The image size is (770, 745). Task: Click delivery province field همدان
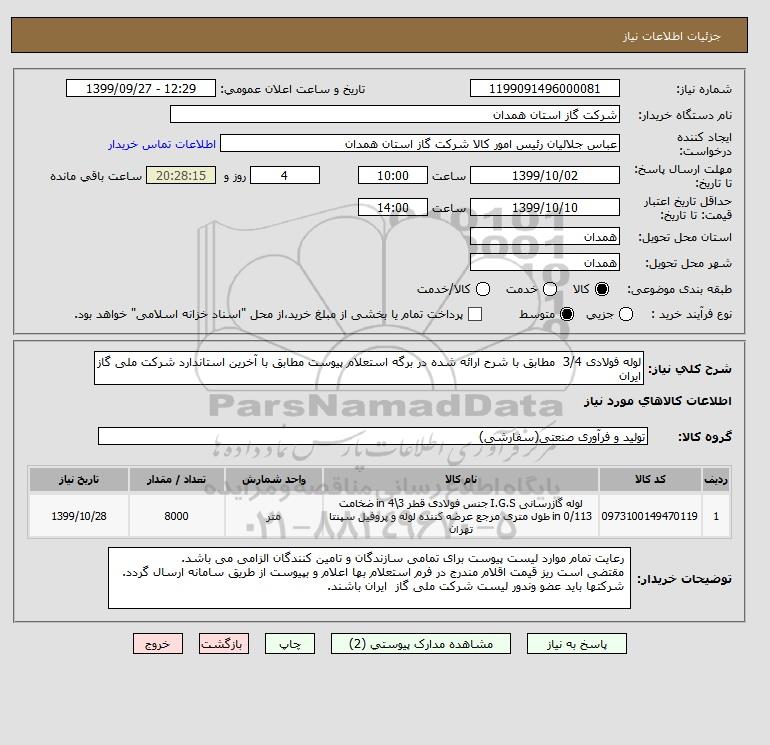click(x=545, y=237)
